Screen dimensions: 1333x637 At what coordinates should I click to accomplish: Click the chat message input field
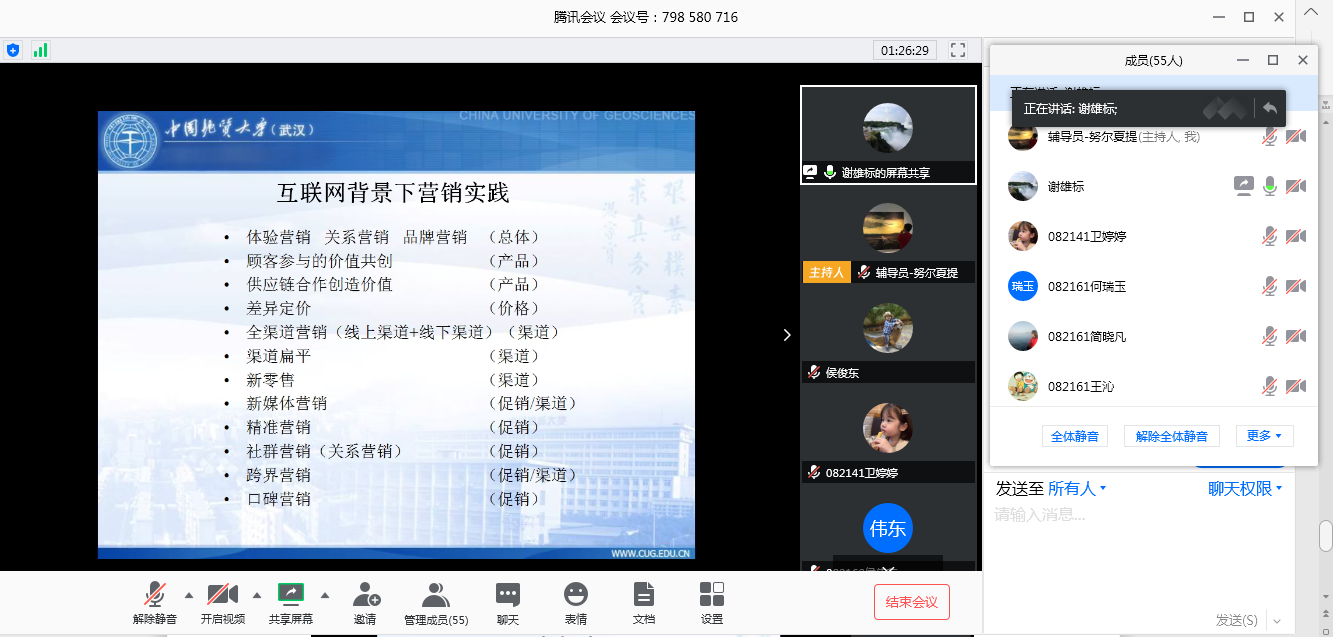pyautogui.click(x=1150, y=540)
